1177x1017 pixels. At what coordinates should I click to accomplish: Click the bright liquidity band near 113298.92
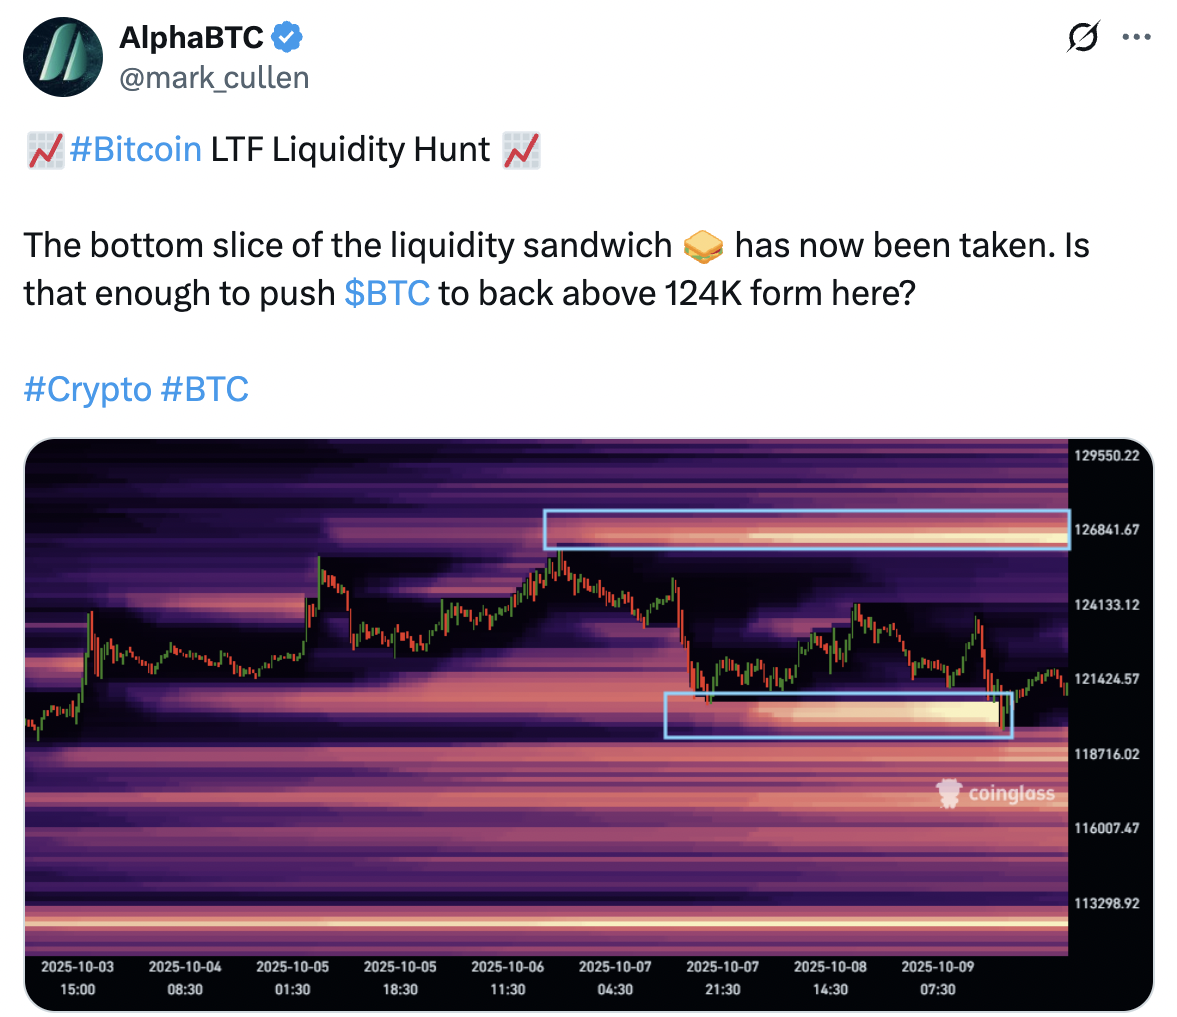point(546,921)
